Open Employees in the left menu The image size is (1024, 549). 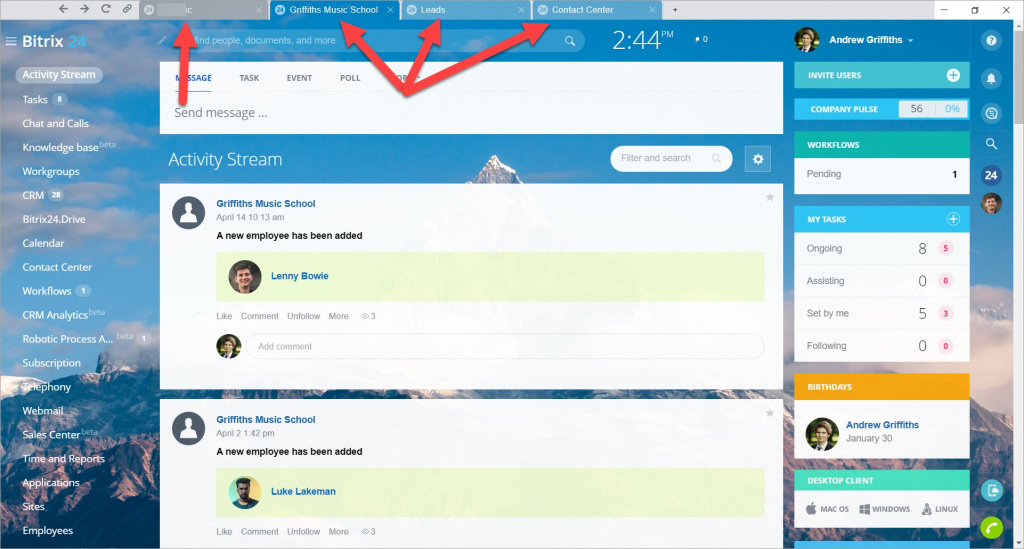pos(48,531)
